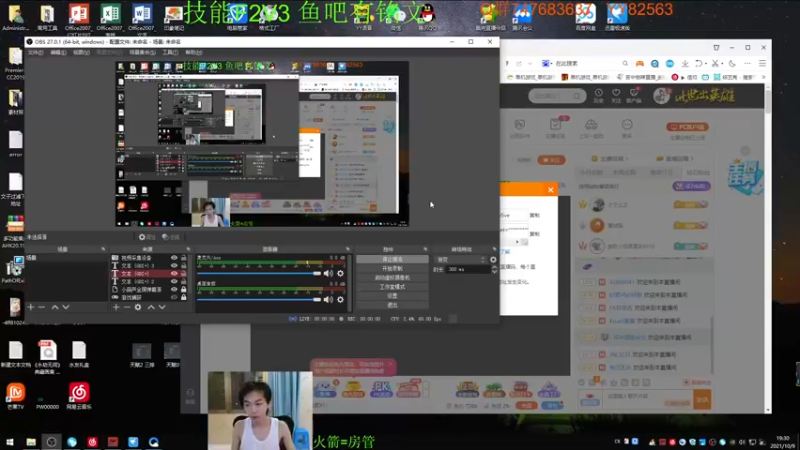
Task: Move the scene down in the scenes list
Action: (x=66, y=307)
